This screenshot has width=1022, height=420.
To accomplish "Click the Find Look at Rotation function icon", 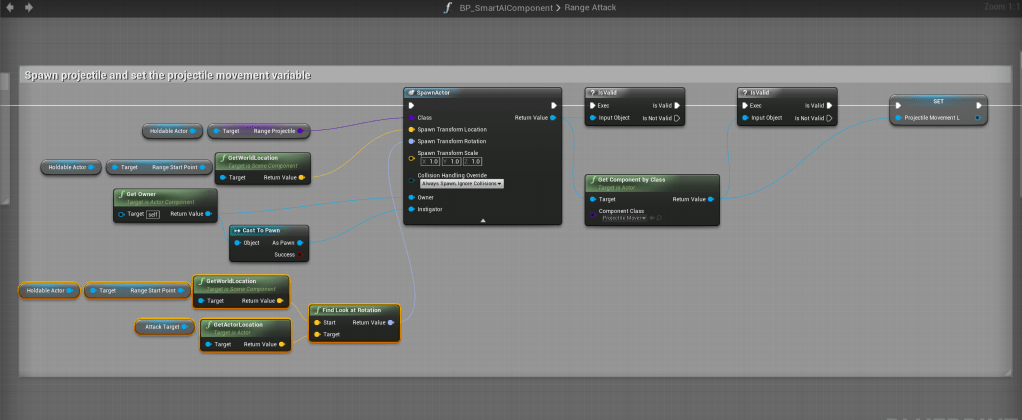I will pos(317,310).
